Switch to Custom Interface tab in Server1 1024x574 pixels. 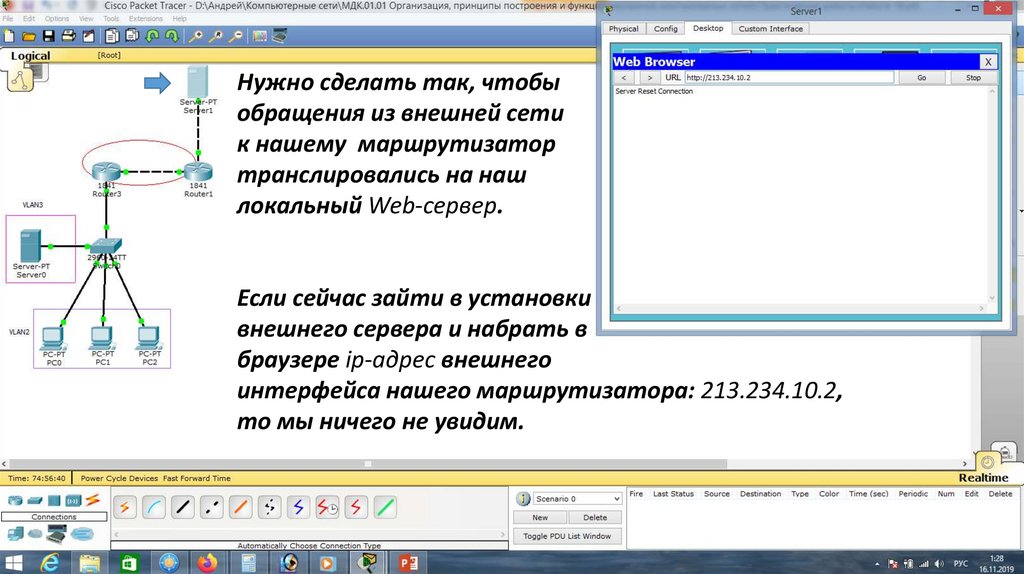[771, 29]
